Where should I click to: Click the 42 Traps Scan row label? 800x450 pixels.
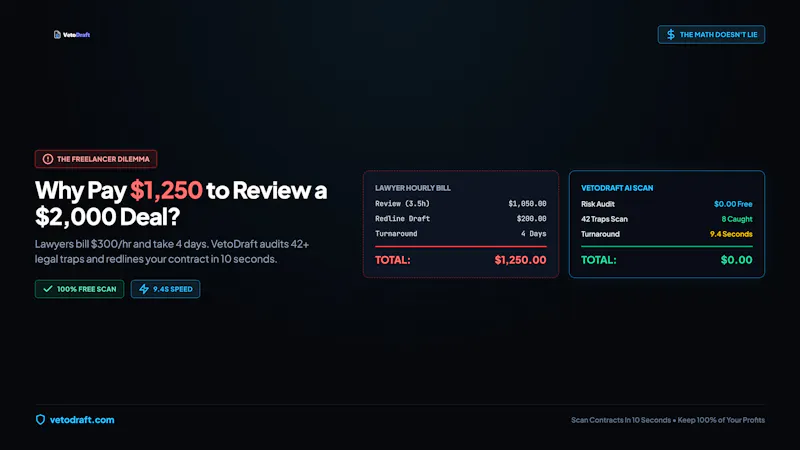point(604,219)
